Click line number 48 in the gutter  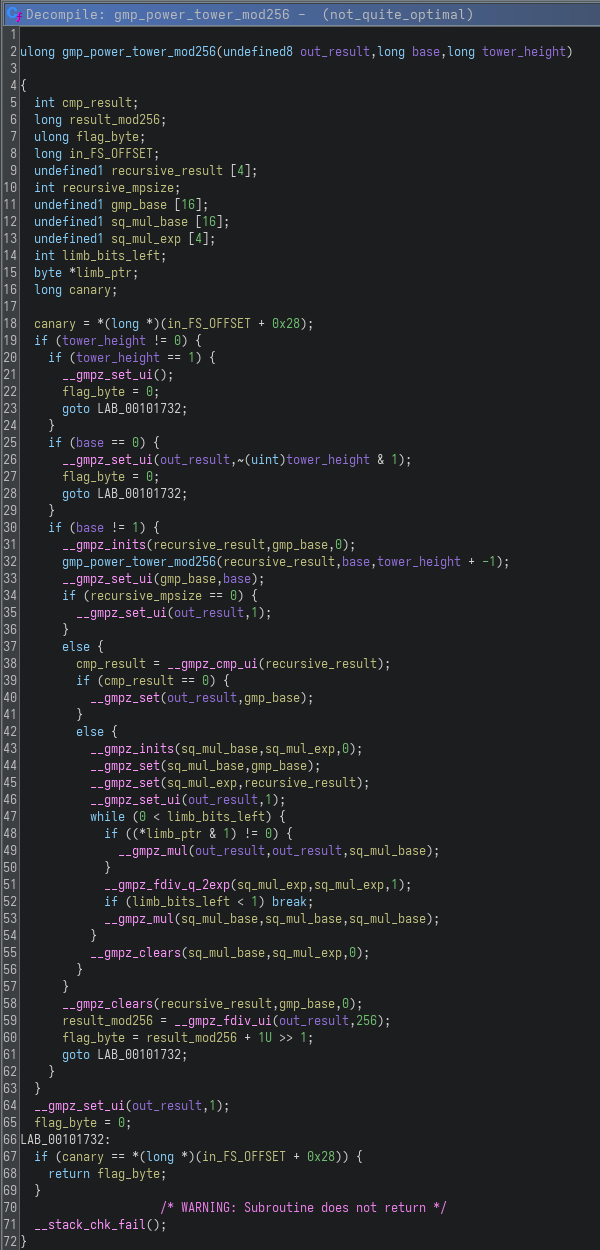point(10,833)
